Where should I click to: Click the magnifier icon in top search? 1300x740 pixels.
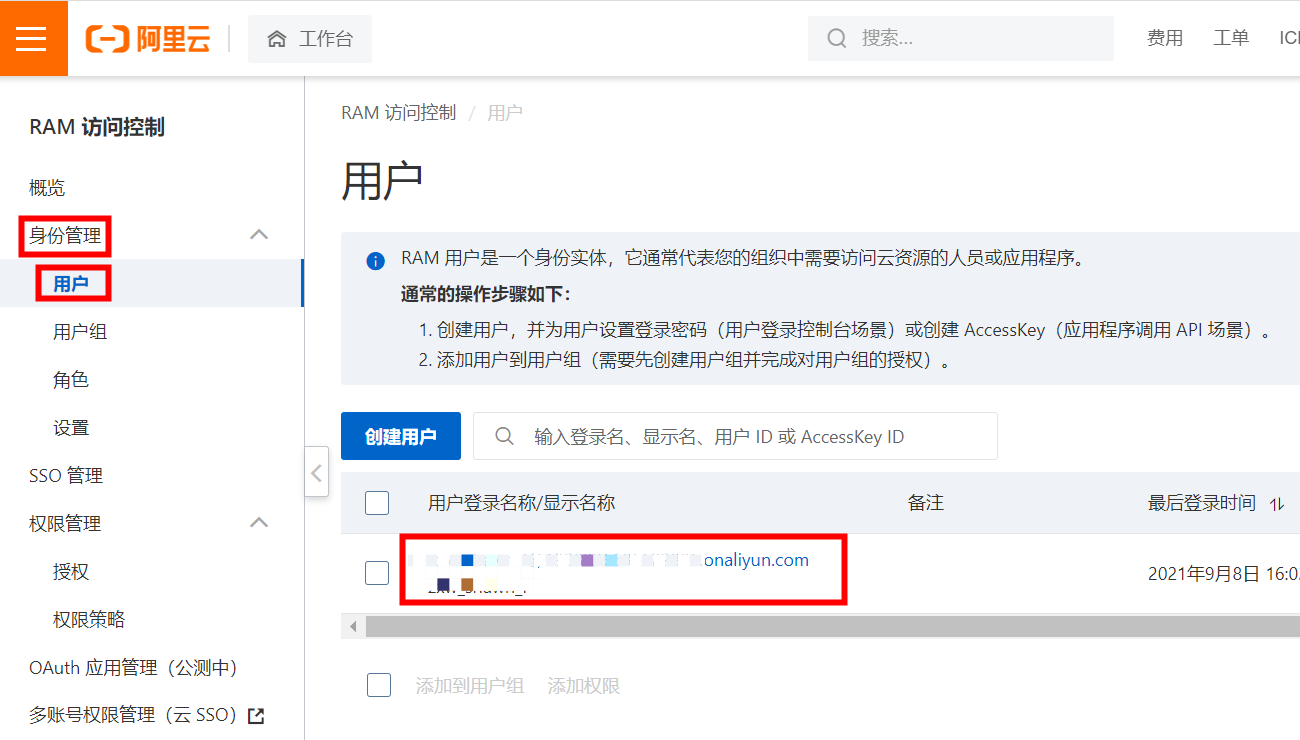tap(837, 39)
